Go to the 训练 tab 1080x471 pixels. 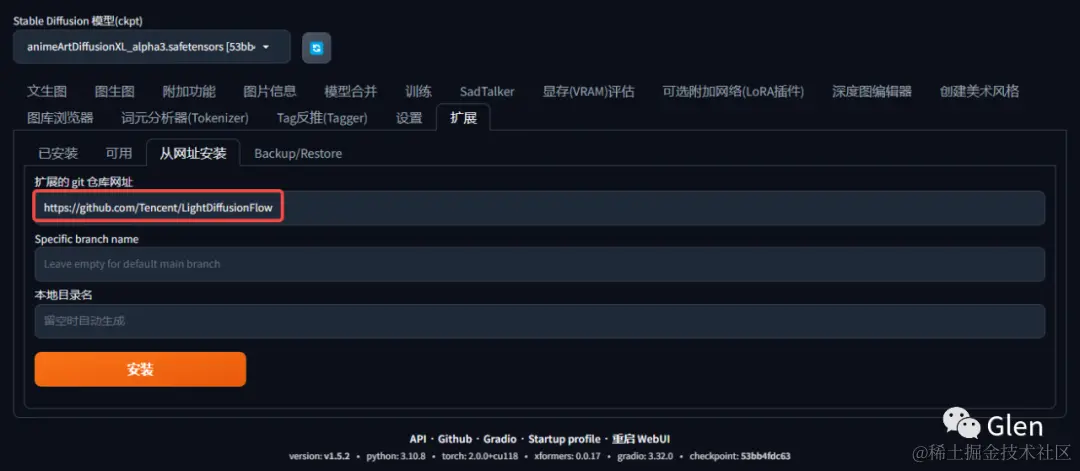click(x=419, y=92)
